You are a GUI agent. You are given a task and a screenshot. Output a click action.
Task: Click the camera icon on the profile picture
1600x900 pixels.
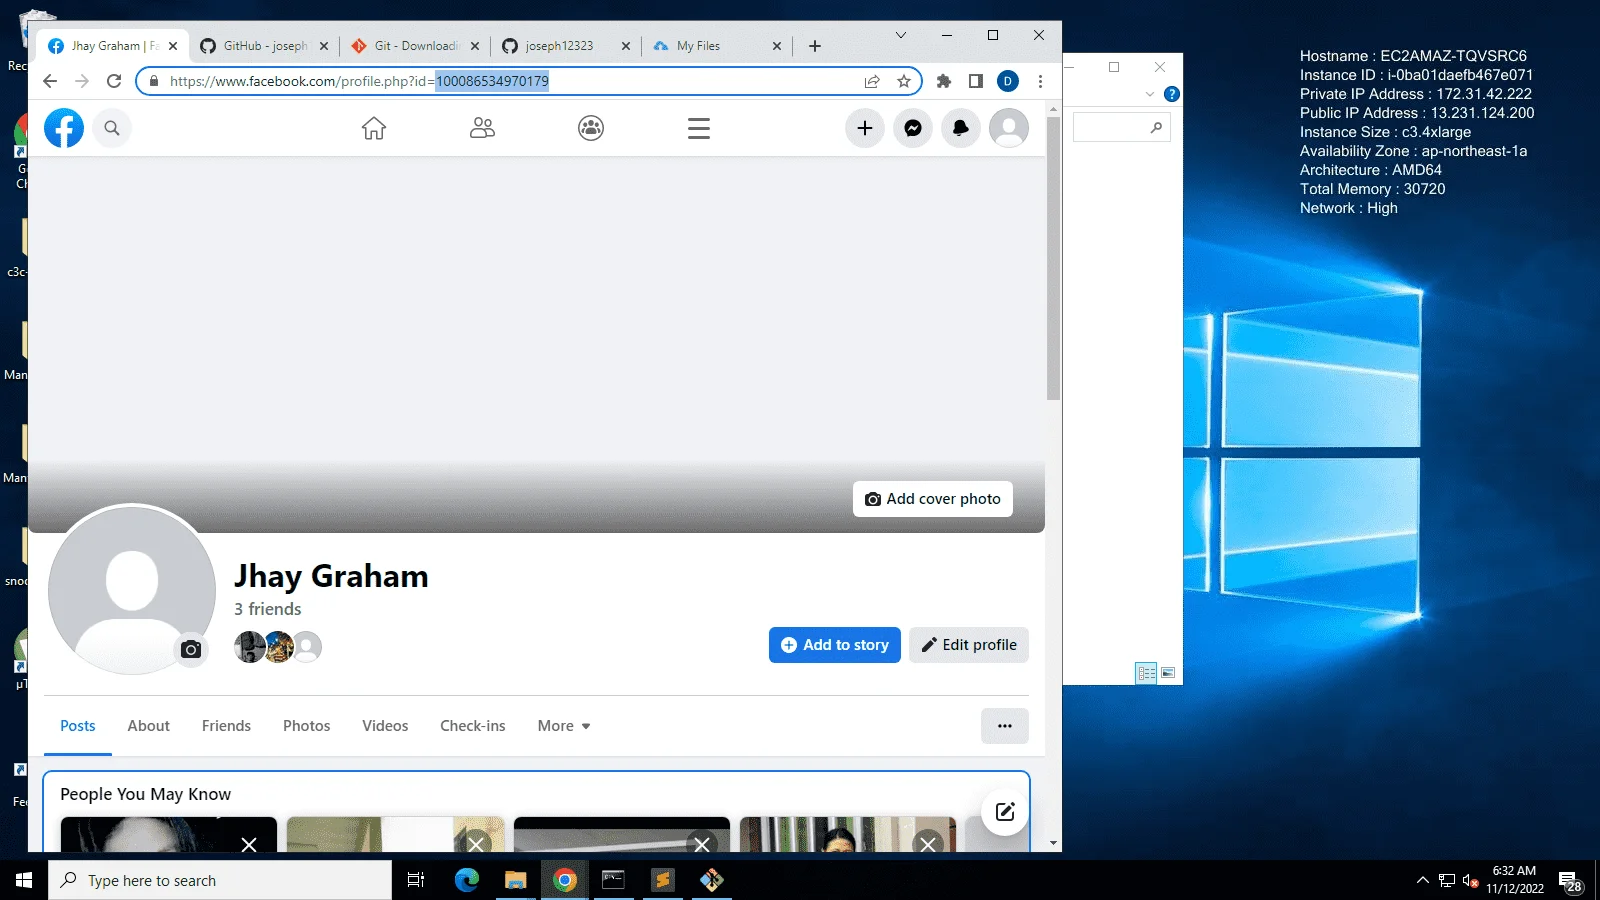click(x=191, y=650)
